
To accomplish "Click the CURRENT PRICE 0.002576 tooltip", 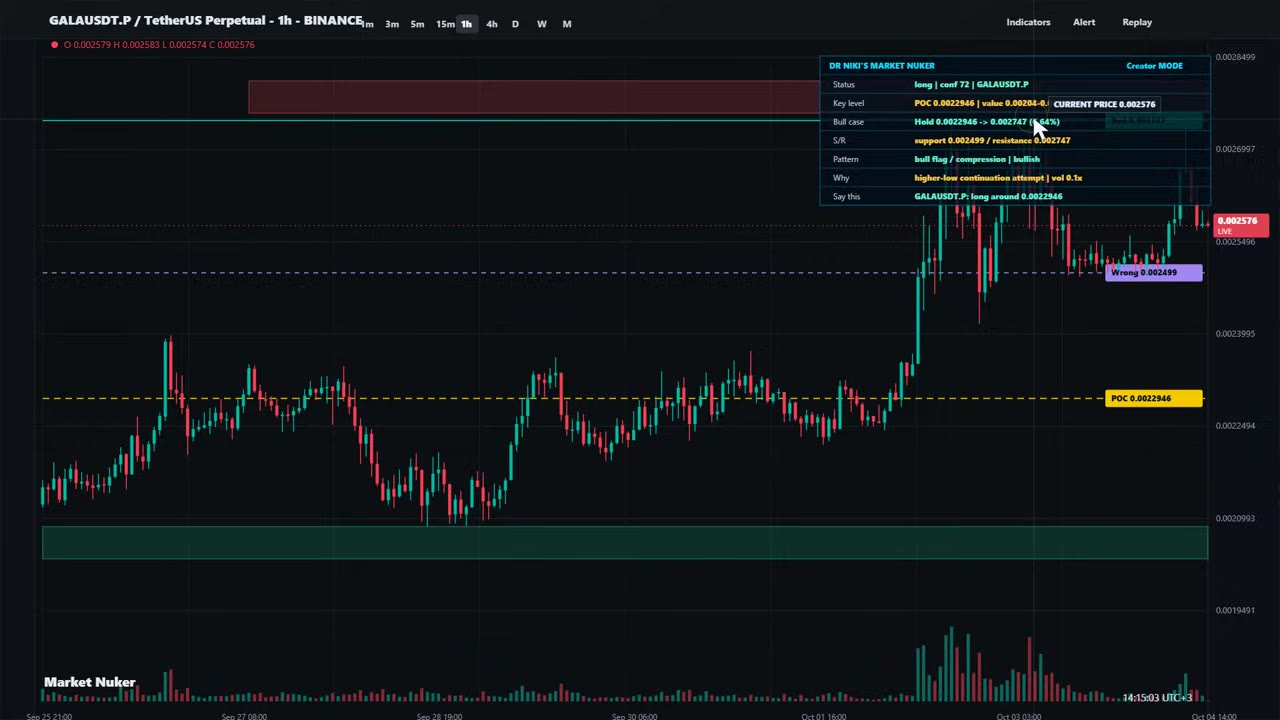I will tap(1104, 104).
